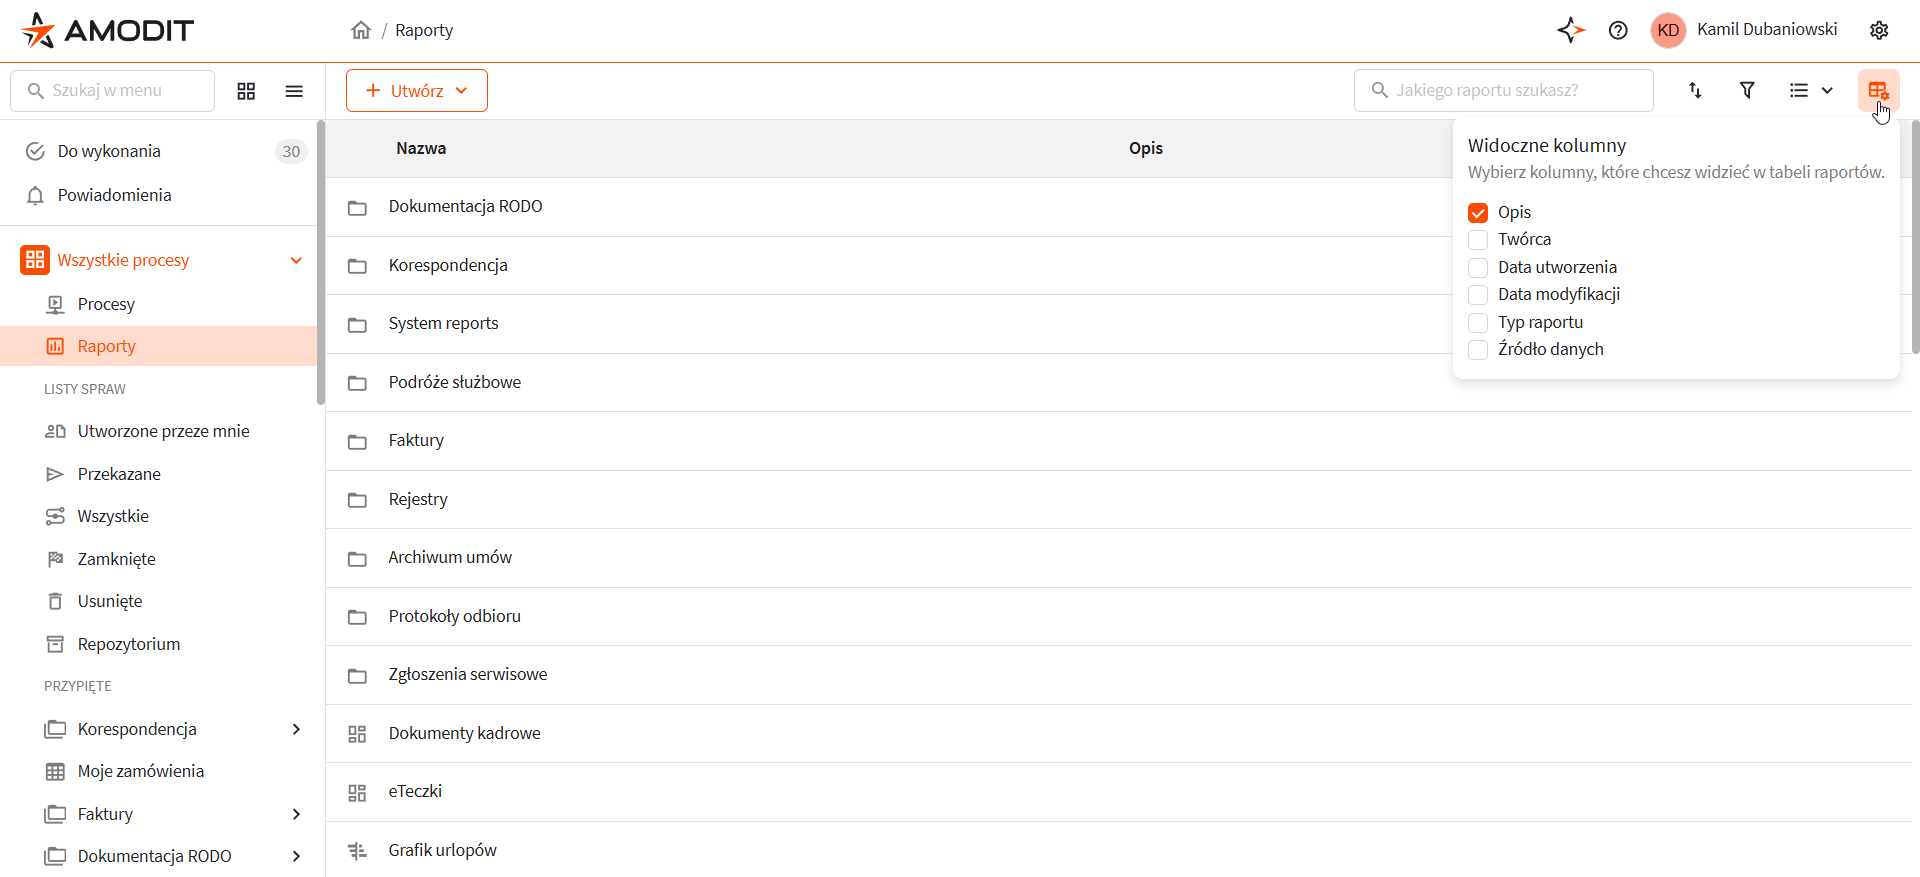Switch sidebar to grid tiles view icon
Image resolution: width=1920 pixels, height=877 pixels.
[x=246, y=91]
